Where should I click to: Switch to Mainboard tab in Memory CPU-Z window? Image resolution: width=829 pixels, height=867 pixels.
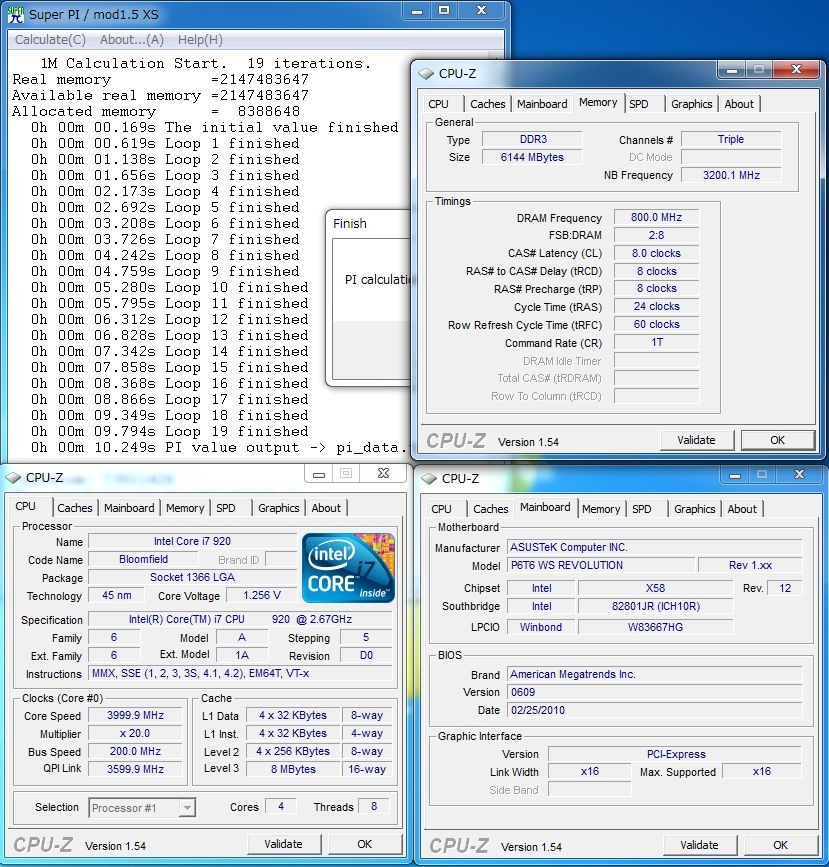tap(542, 104)
